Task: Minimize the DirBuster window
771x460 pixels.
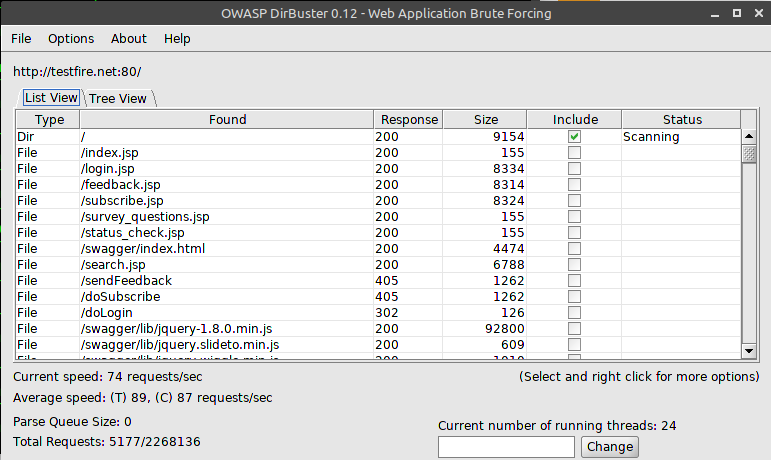Action: (x=715, y=14)
